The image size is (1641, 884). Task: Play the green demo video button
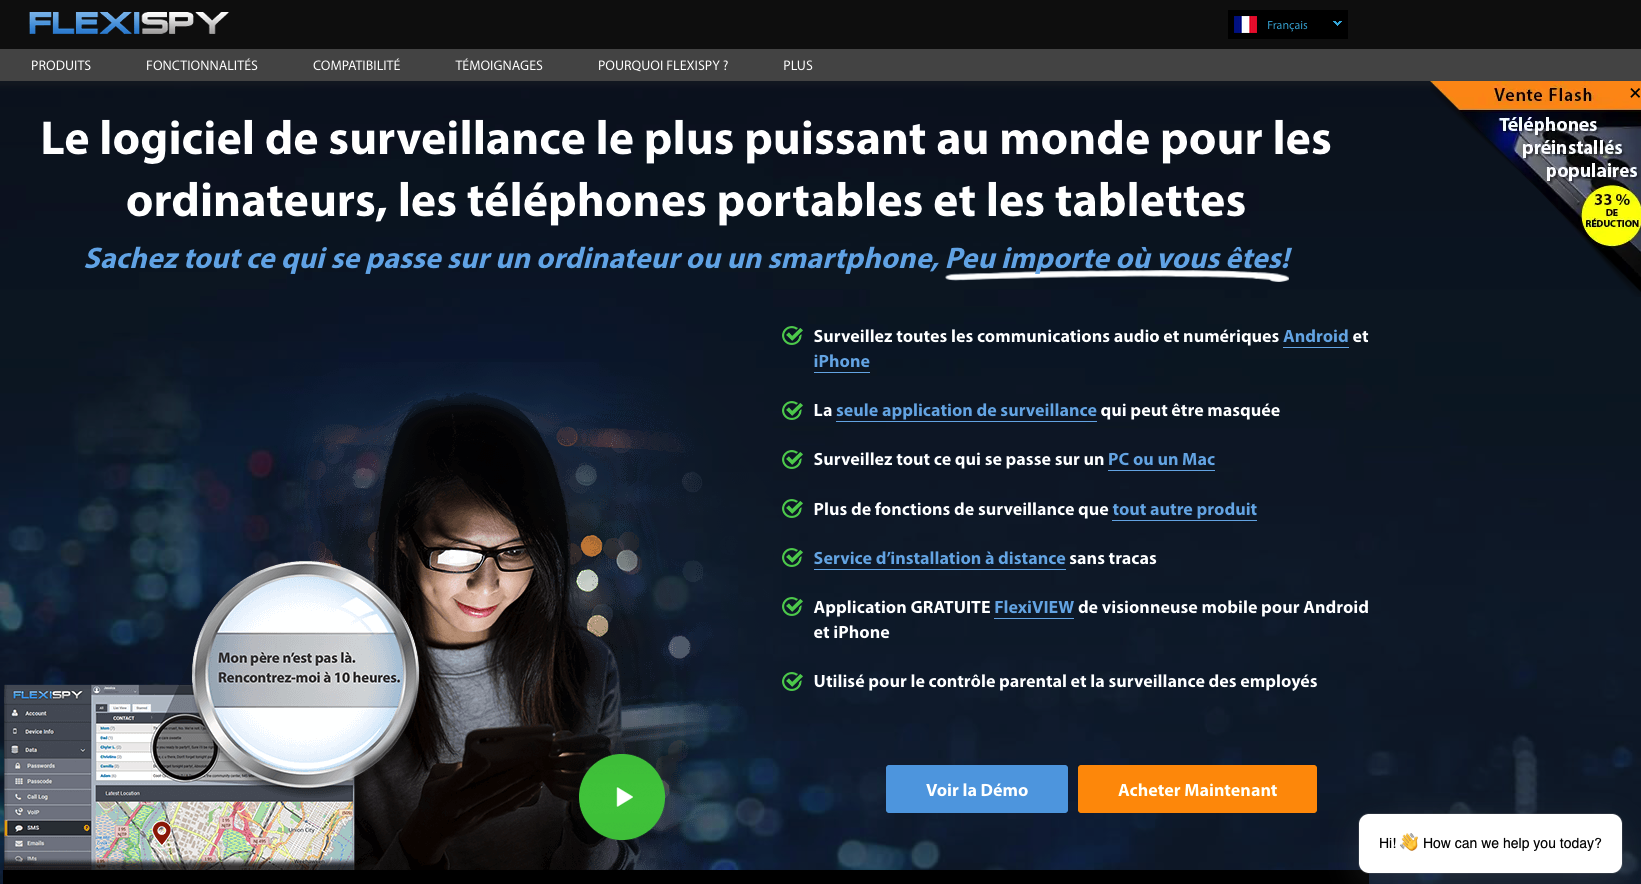click(622, 797)
